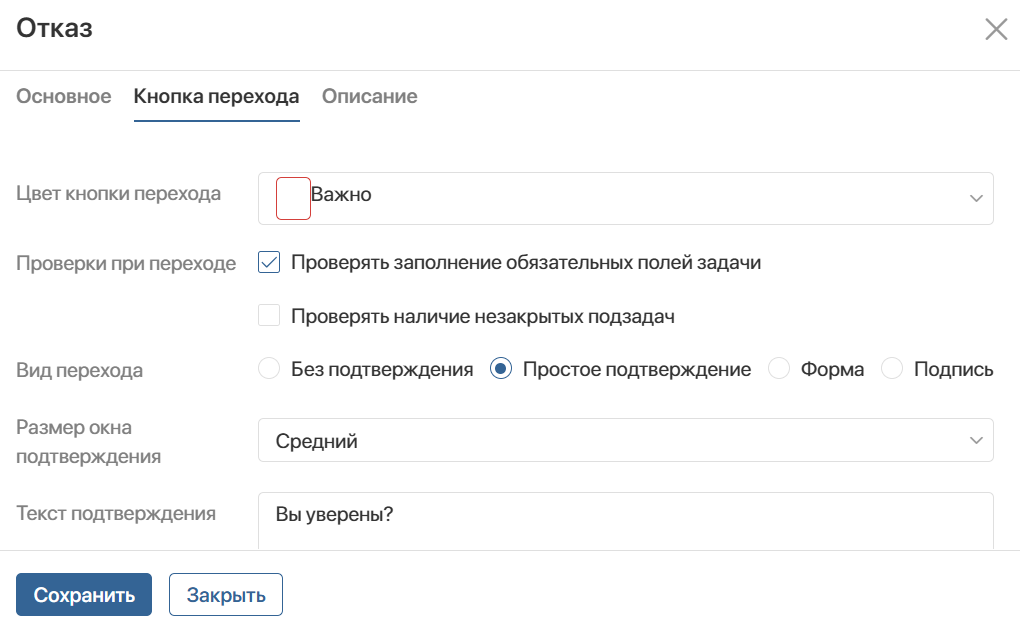The height and width of the screenshot is (623, 1020).
Task: Choose the Форма radio option
Action: pos(779,368)
